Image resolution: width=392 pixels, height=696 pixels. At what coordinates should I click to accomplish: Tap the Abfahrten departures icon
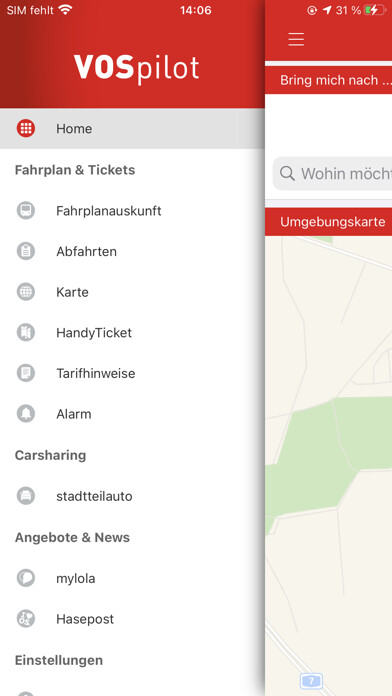pos(26,251)
